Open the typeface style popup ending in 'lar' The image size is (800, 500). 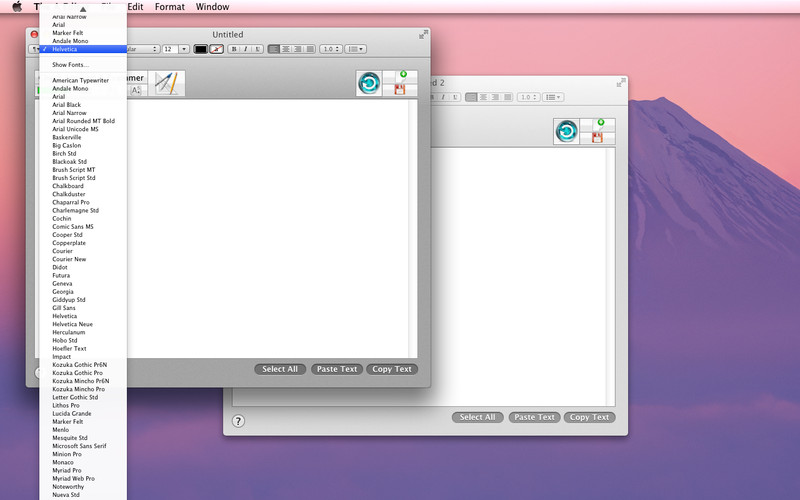pyautogui.click(x=143, y=49)
